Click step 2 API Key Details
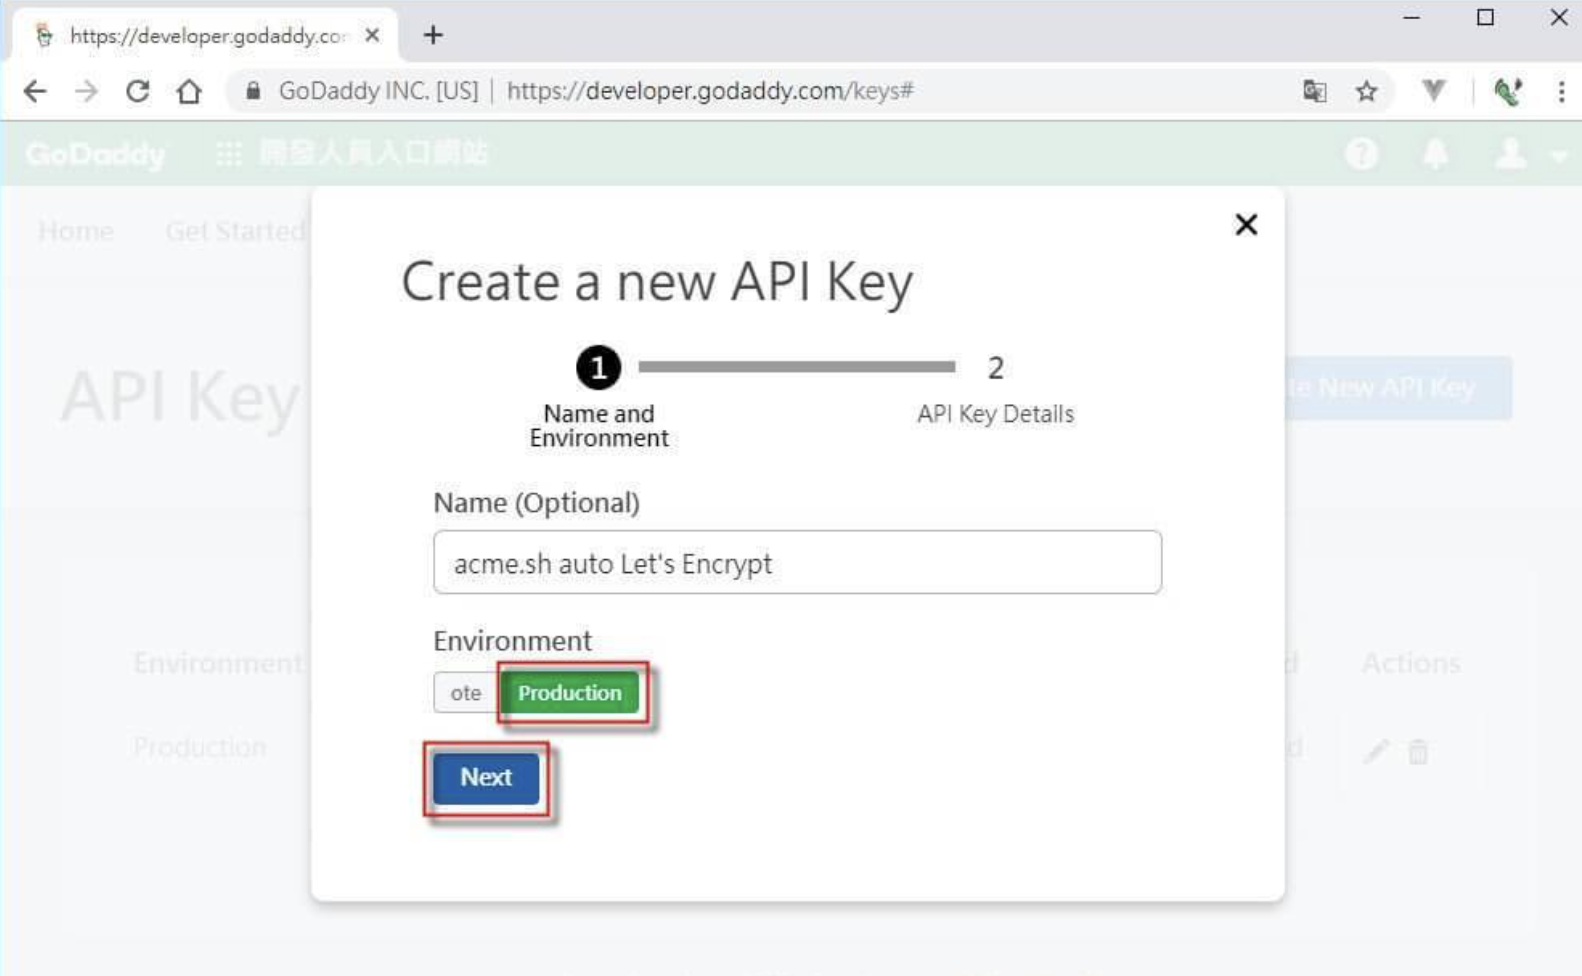This screenshot has width=1582, height=976. click(x=995, y=390)
